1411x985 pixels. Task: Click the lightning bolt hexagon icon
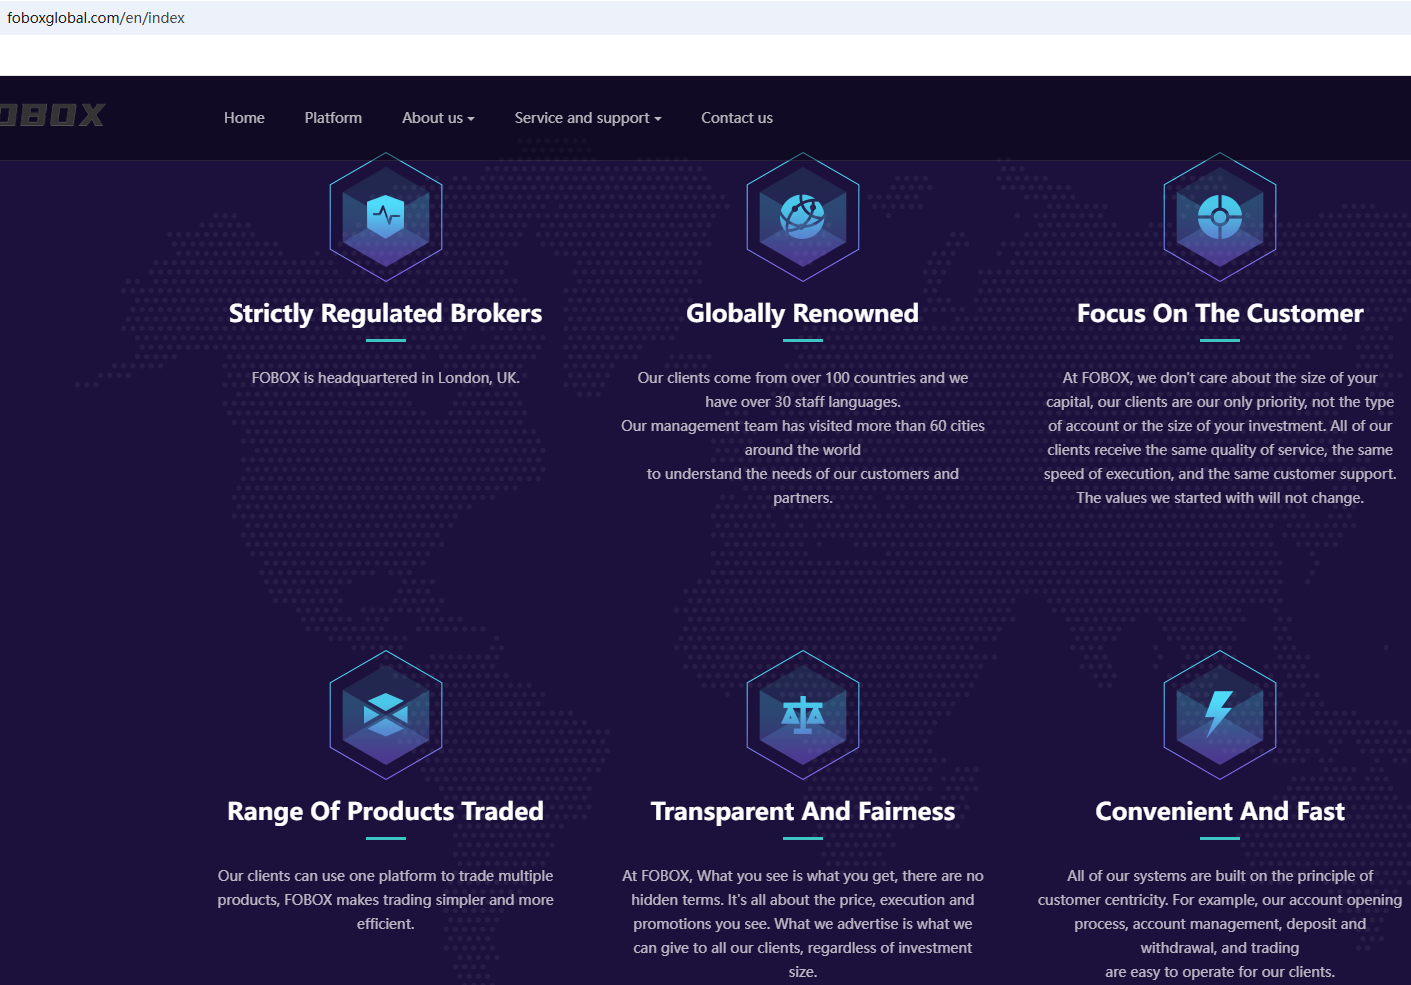tap(1219, 715)
